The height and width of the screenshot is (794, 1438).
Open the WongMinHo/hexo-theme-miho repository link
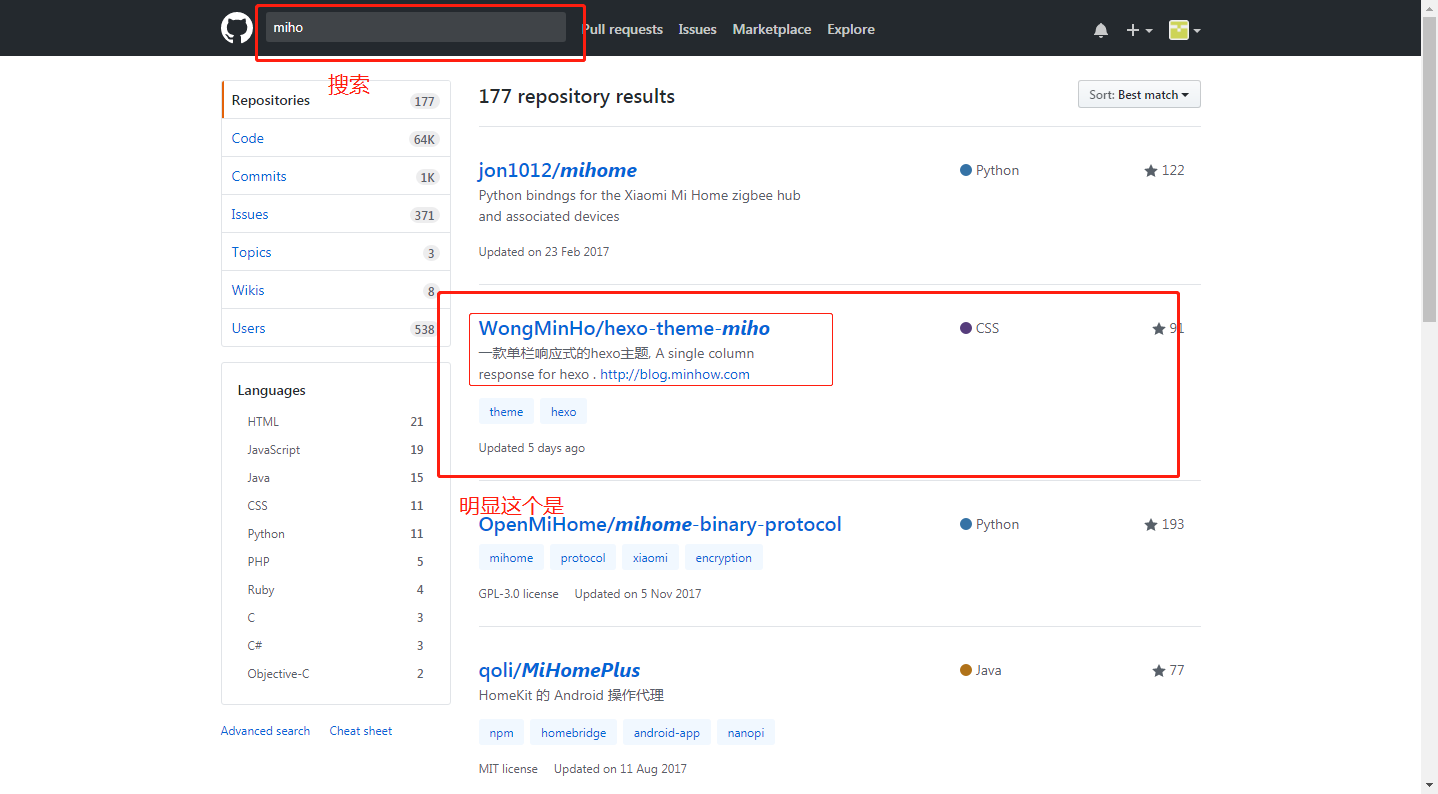pyautogui.click(x=624, y=328)
